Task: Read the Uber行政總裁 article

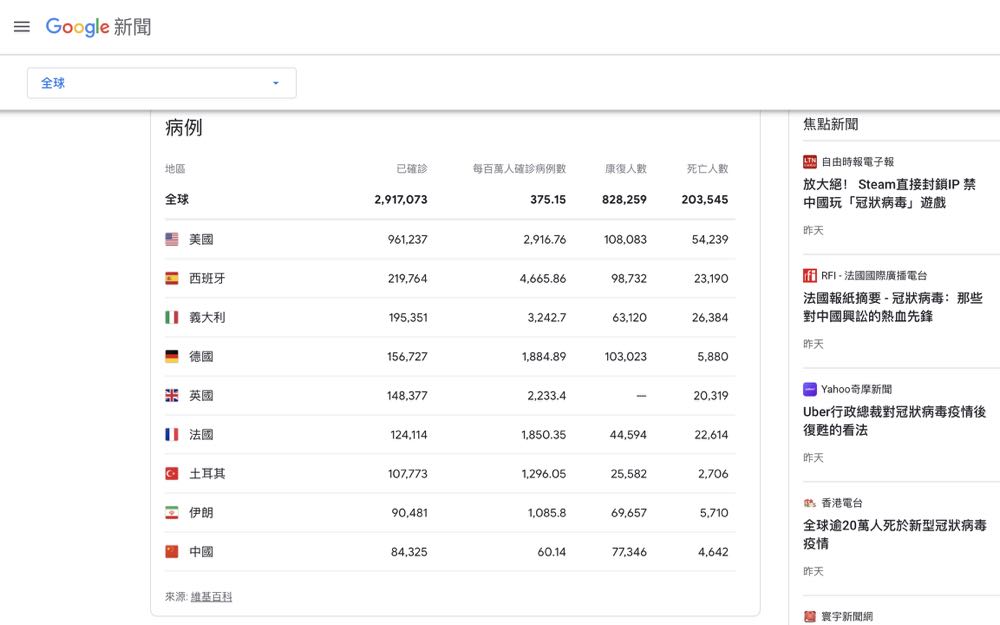Action: coord(894,421)
